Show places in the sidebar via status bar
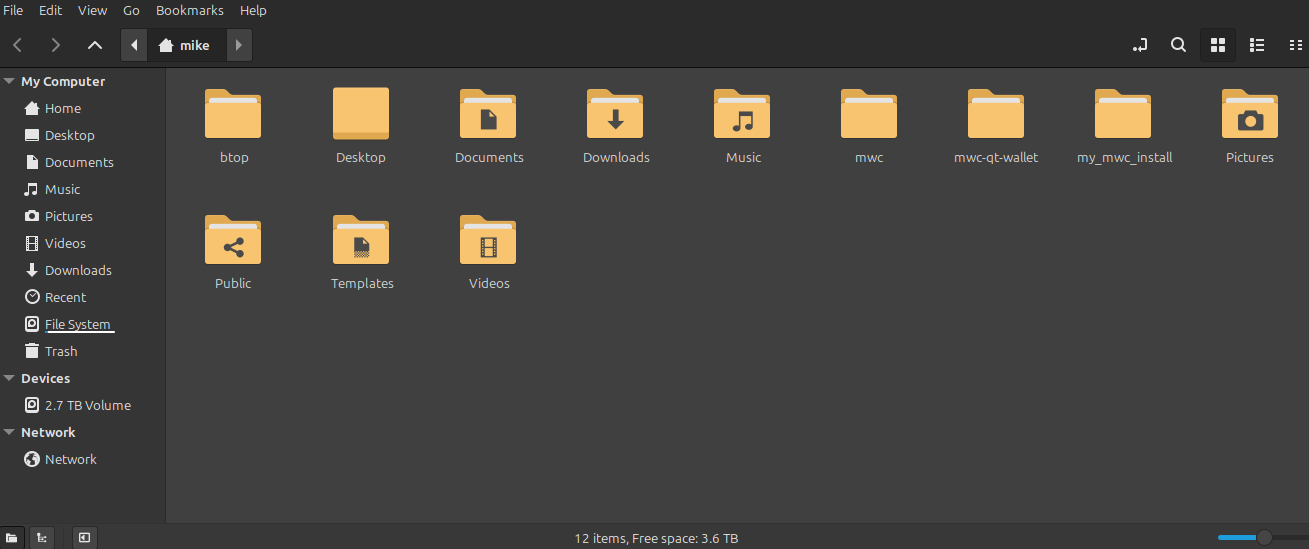 pos(12,538)
